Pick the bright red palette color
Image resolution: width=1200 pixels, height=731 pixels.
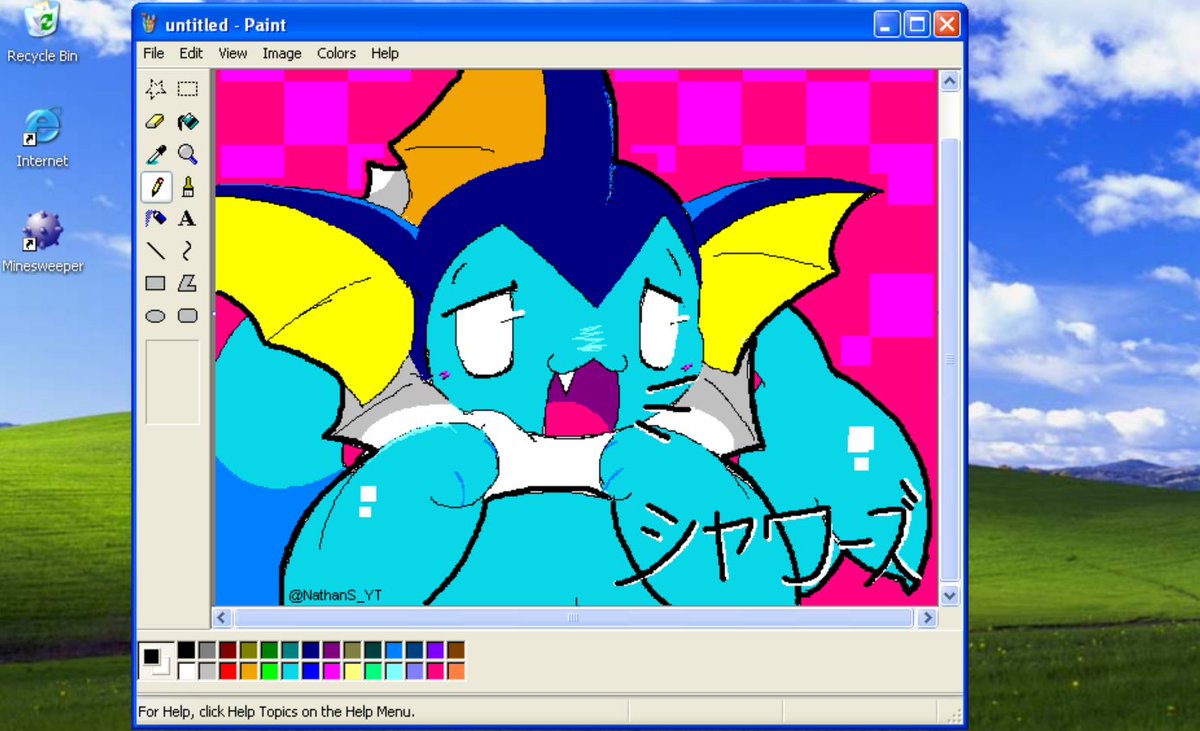pos(228,671)
